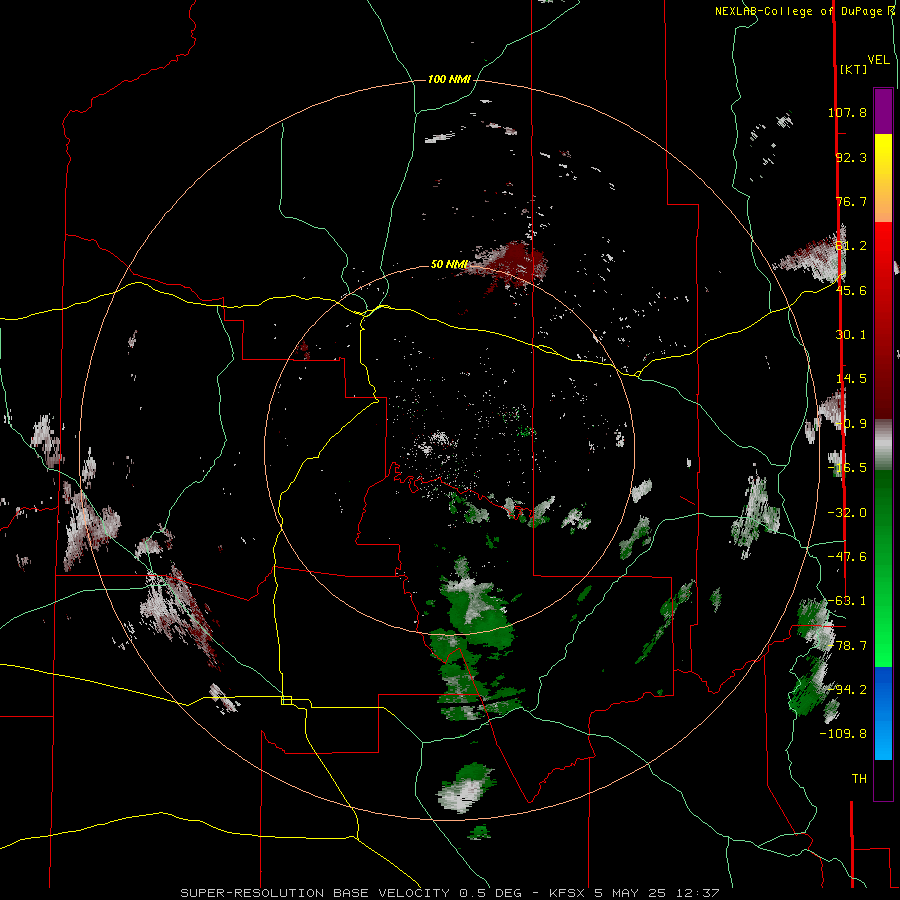Click the 30.1 scale value

click(x=851, y=335)
